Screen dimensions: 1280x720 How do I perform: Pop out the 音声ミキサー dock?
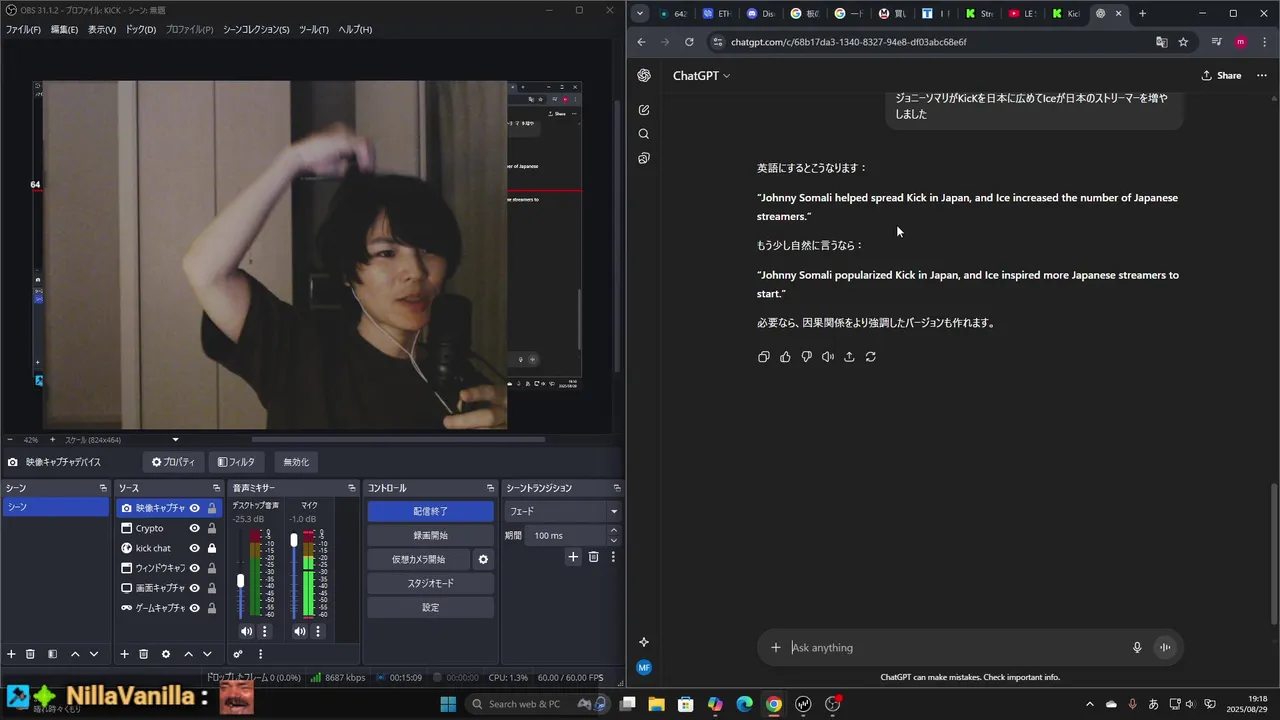[352, 488]
